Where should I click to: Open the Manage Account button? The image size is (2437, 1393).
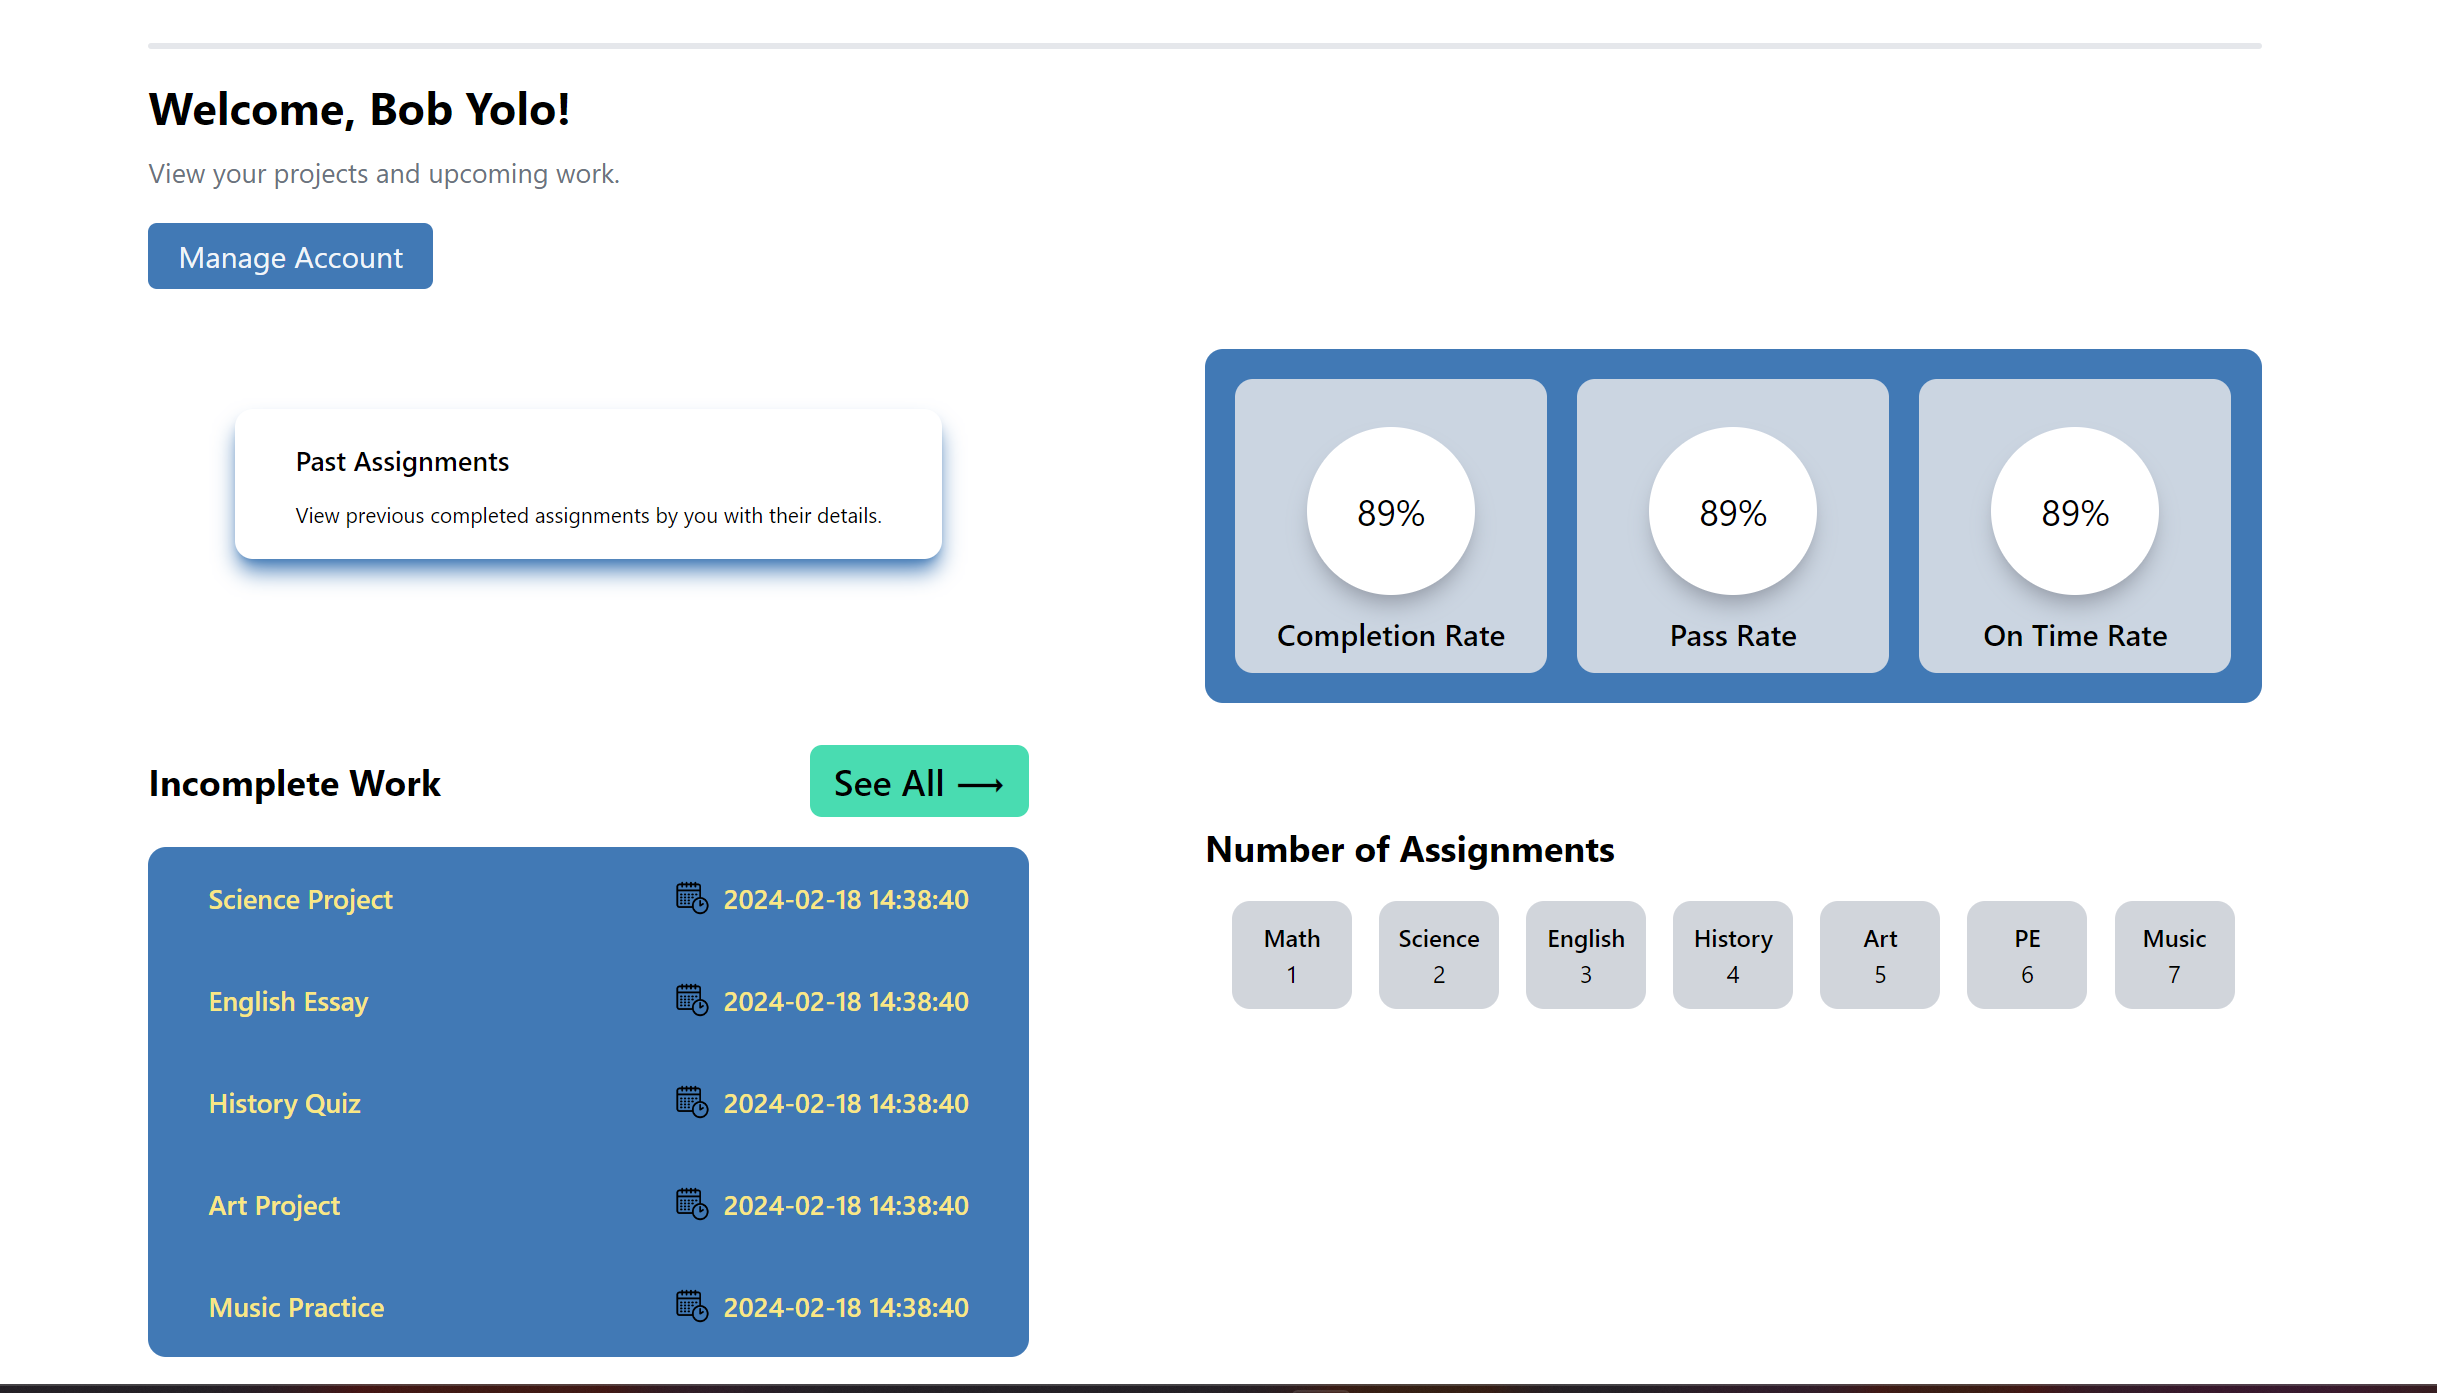pyautogui.click(x=290, y=257)
